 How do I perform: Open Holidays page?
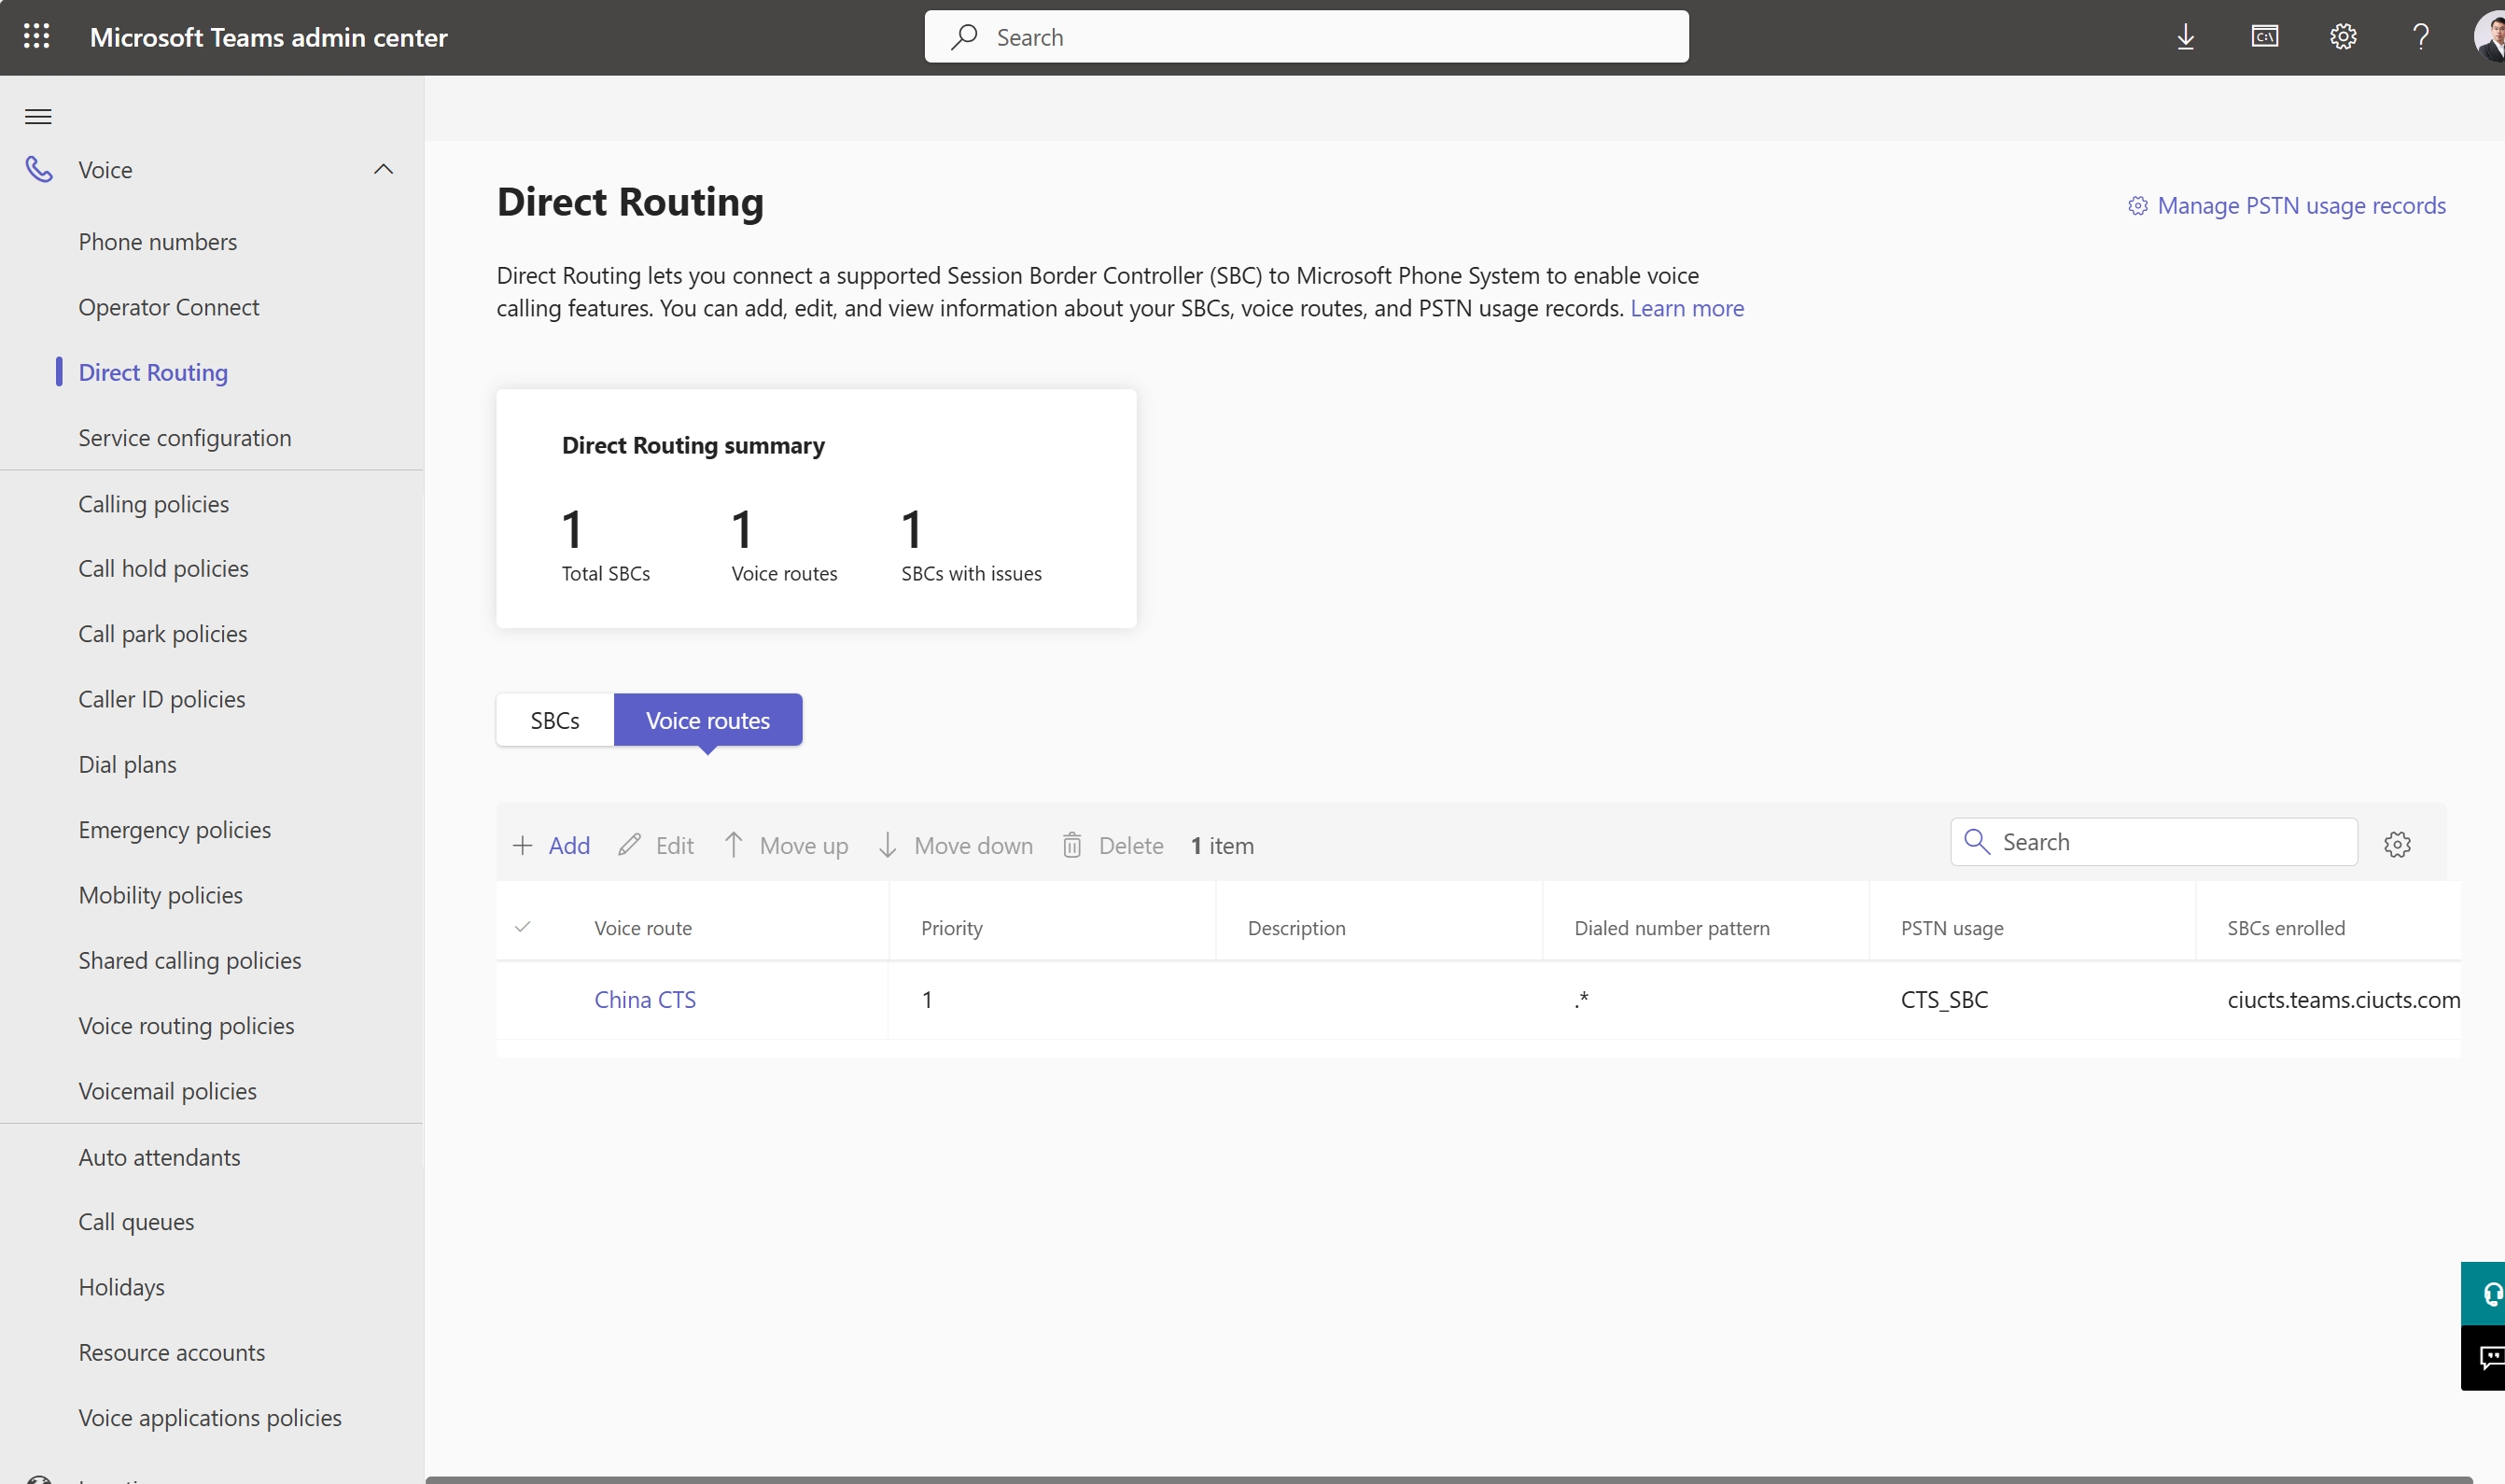(122, 1287)
